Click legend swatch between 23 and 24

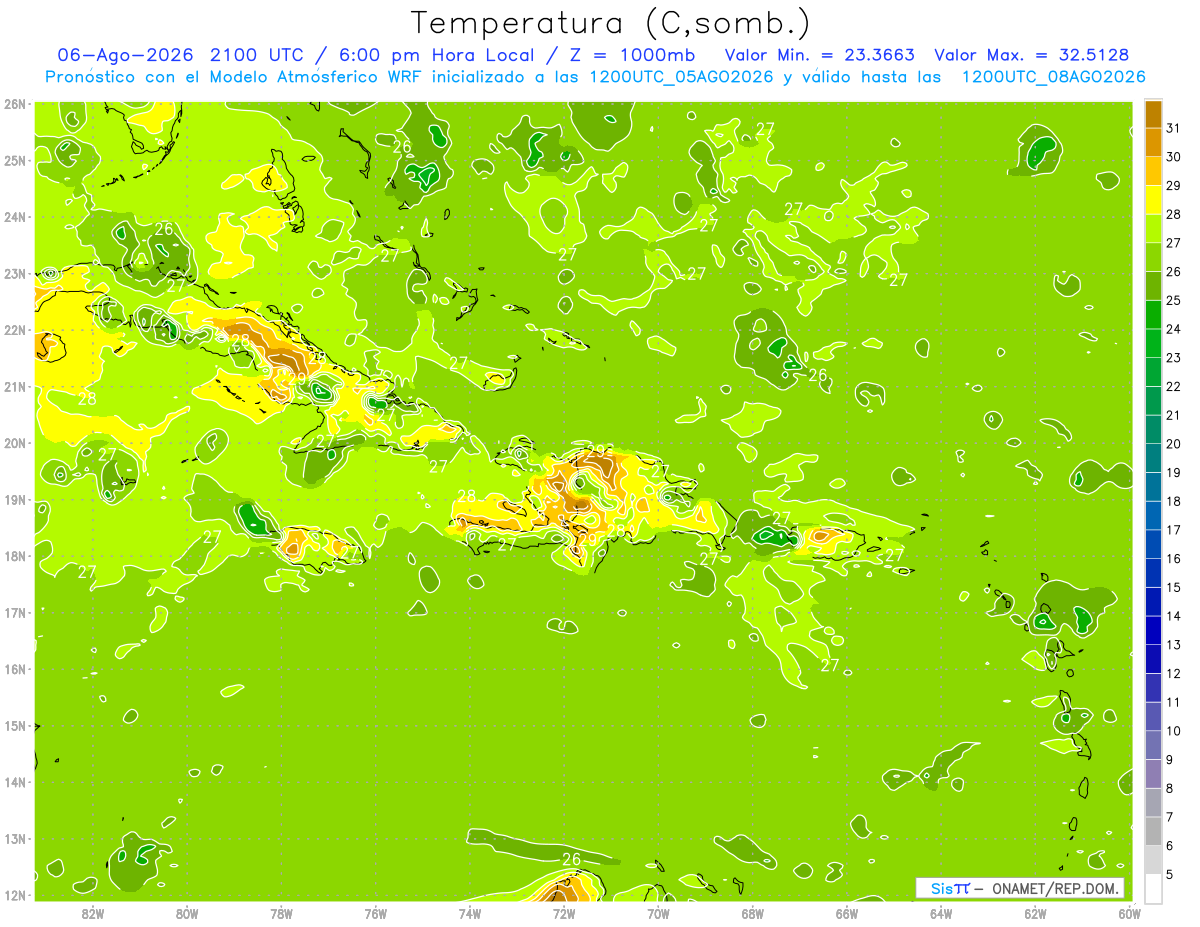1153,343
